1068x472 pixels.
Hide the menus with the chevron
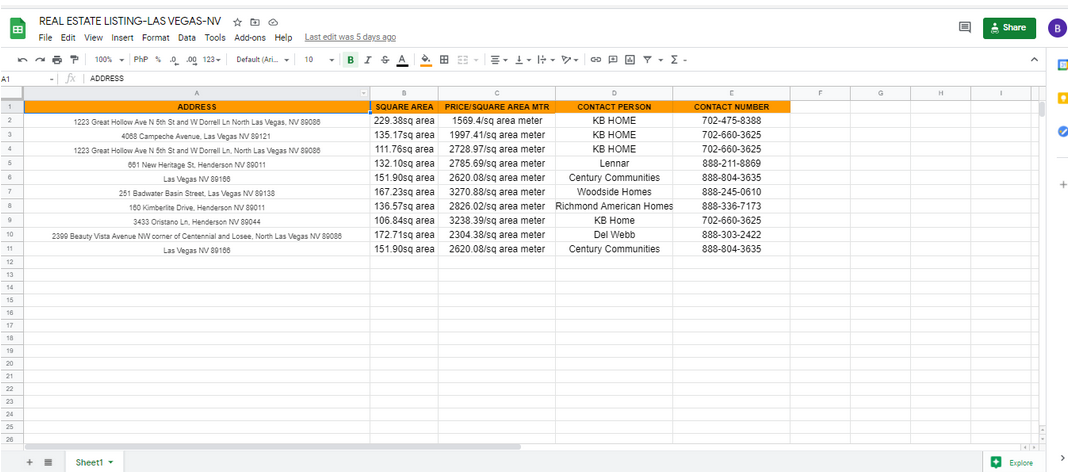click(x=1035, y=60)
